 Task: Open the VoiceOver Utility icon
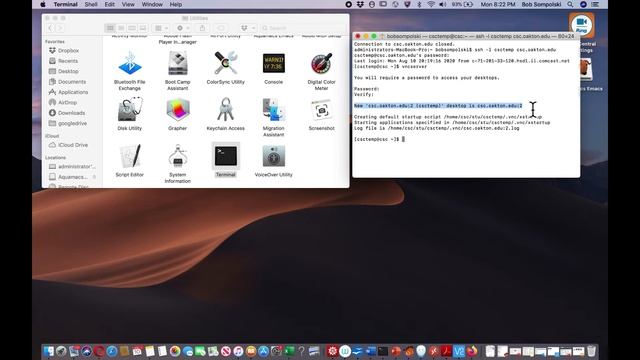coord(273,156)
